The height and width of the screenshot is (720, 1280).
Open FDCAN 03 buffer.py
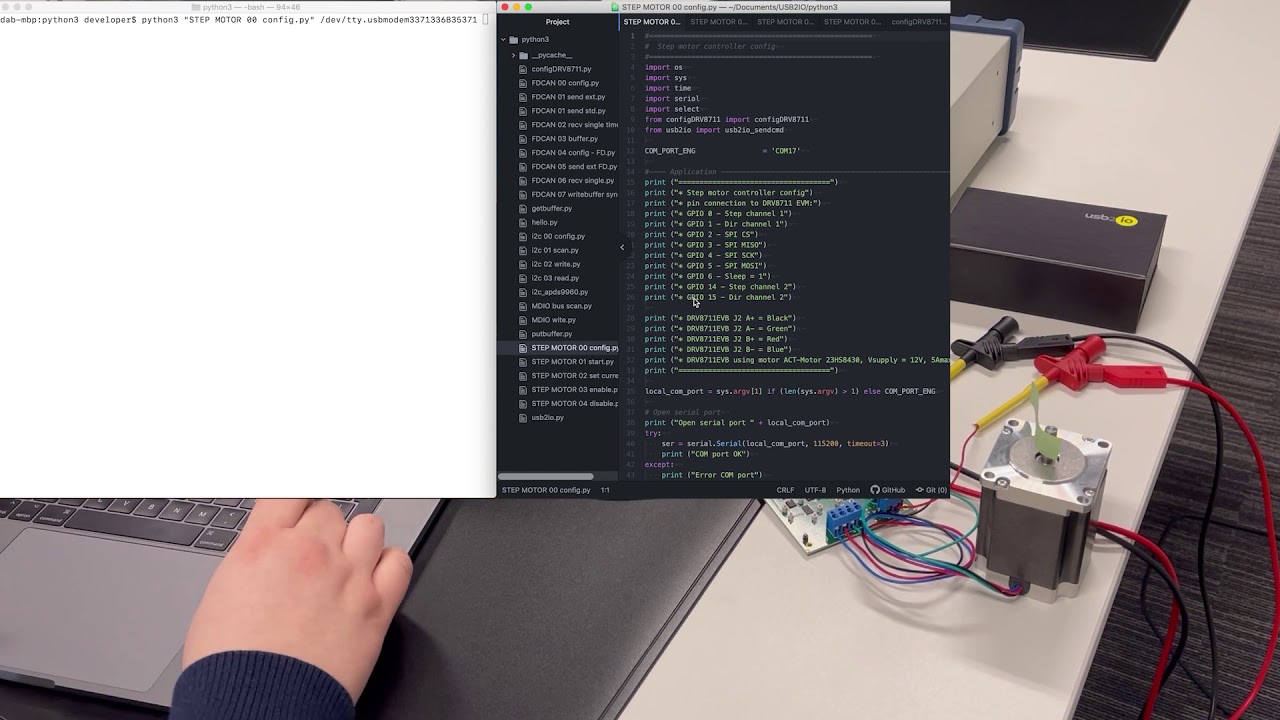pos(564,139)
